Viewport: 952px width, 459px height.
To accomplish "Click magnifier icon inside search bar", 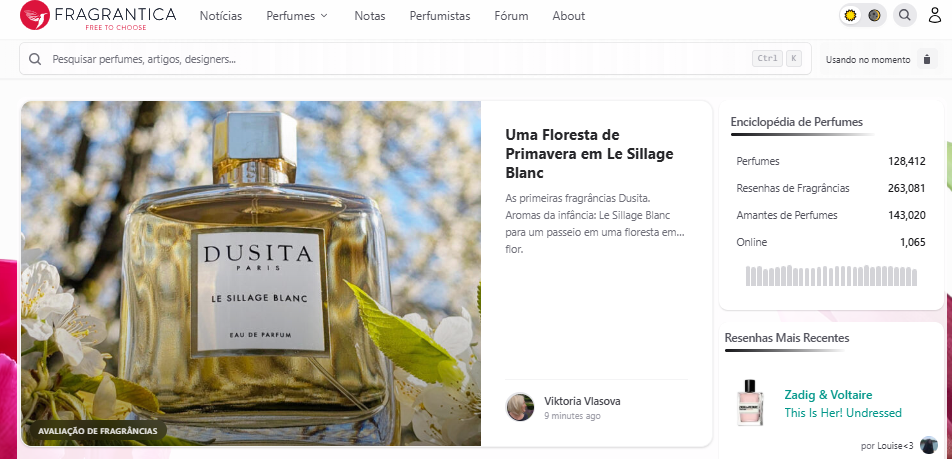I will point(35,59).
